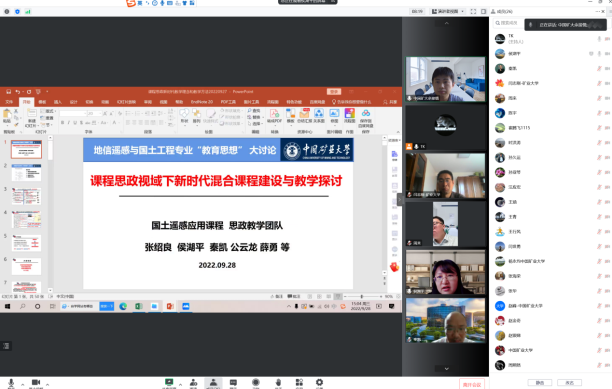Expand camera options arrow
The height and width of the screenshot is (389, 612).
[x=47, y=385]
